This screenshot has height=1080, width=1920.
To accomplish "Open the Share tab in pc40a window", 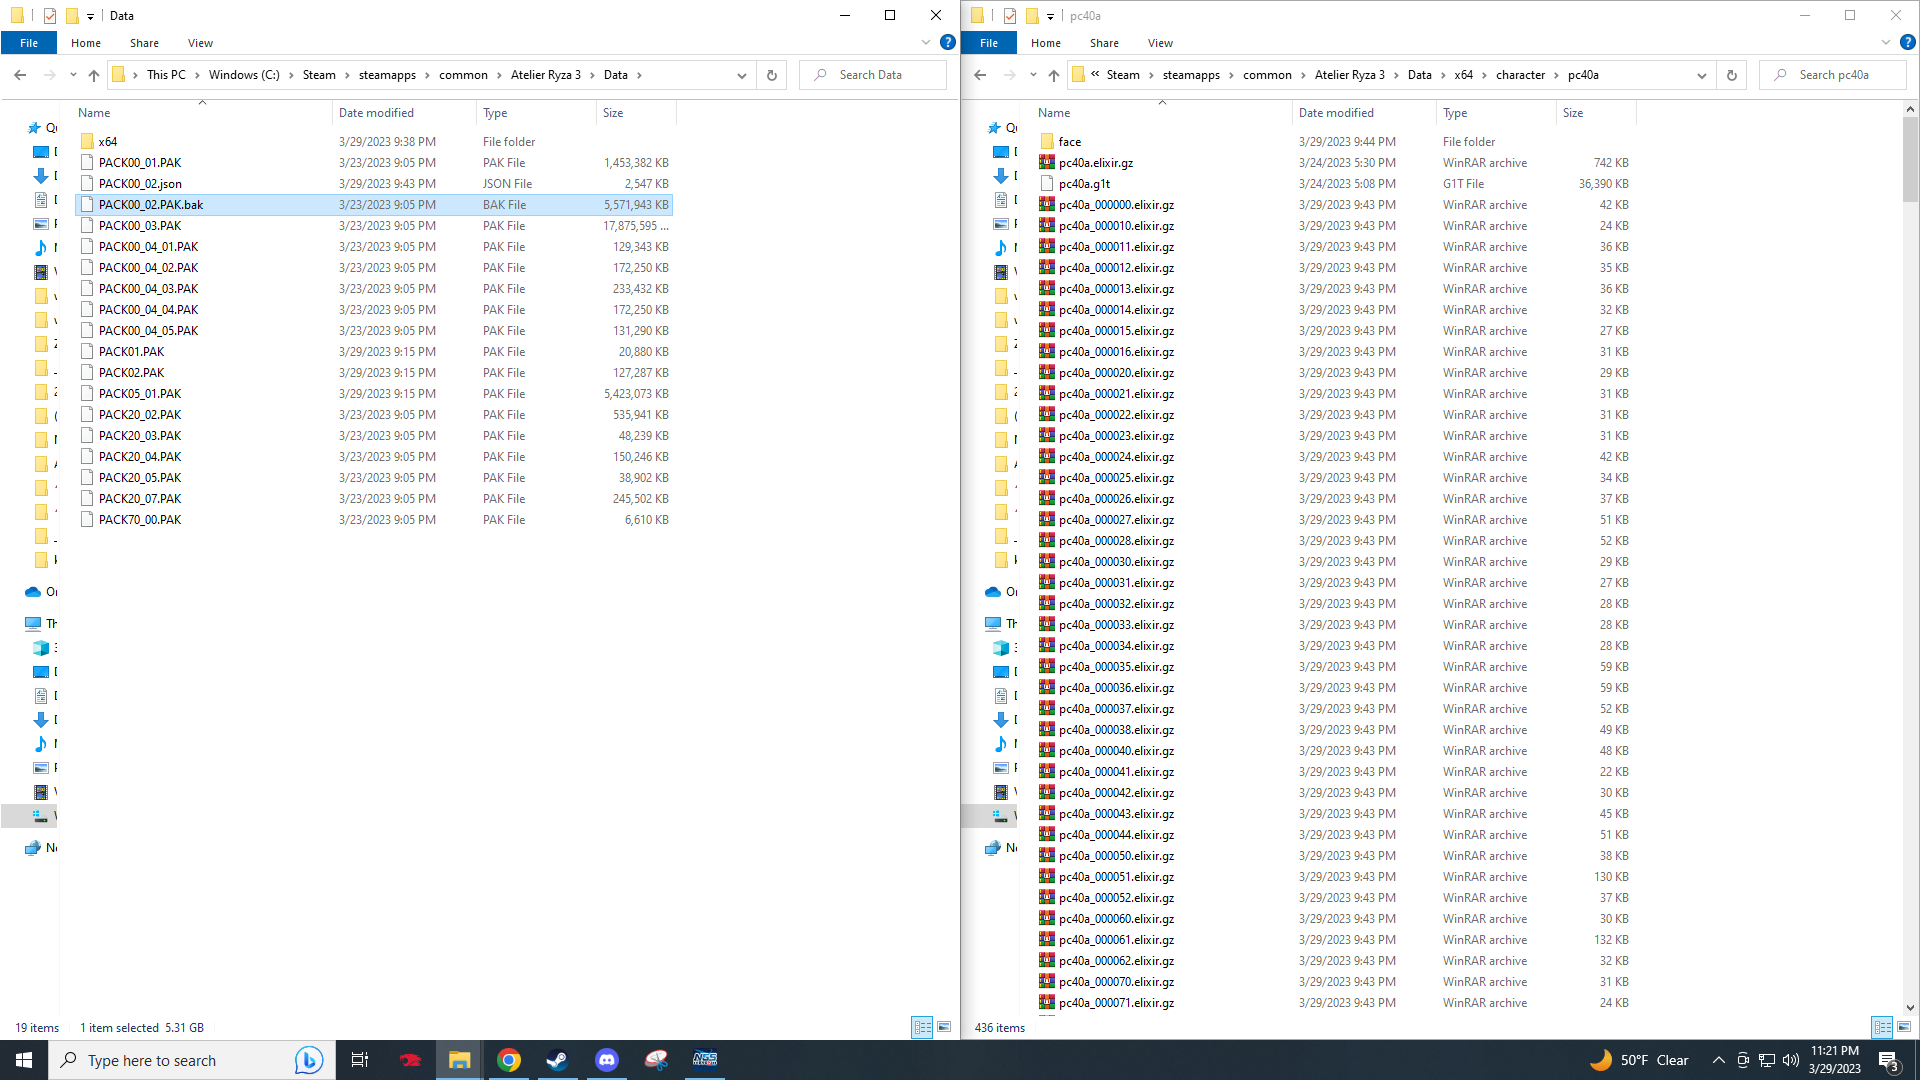I will pyautogui.click(x=1104, y=43).
